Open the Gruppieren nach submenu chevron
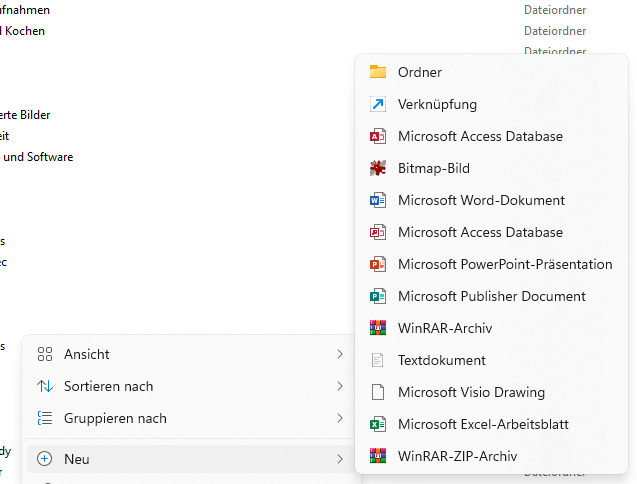This screenshot has height=484, width=637. coord(340,418)
